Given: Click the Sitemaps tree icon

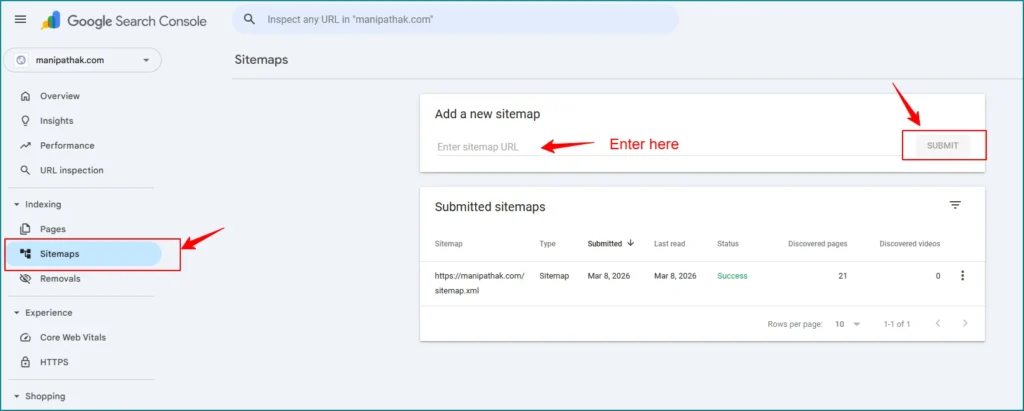Looking at the screenshot, I should point(25,254).
